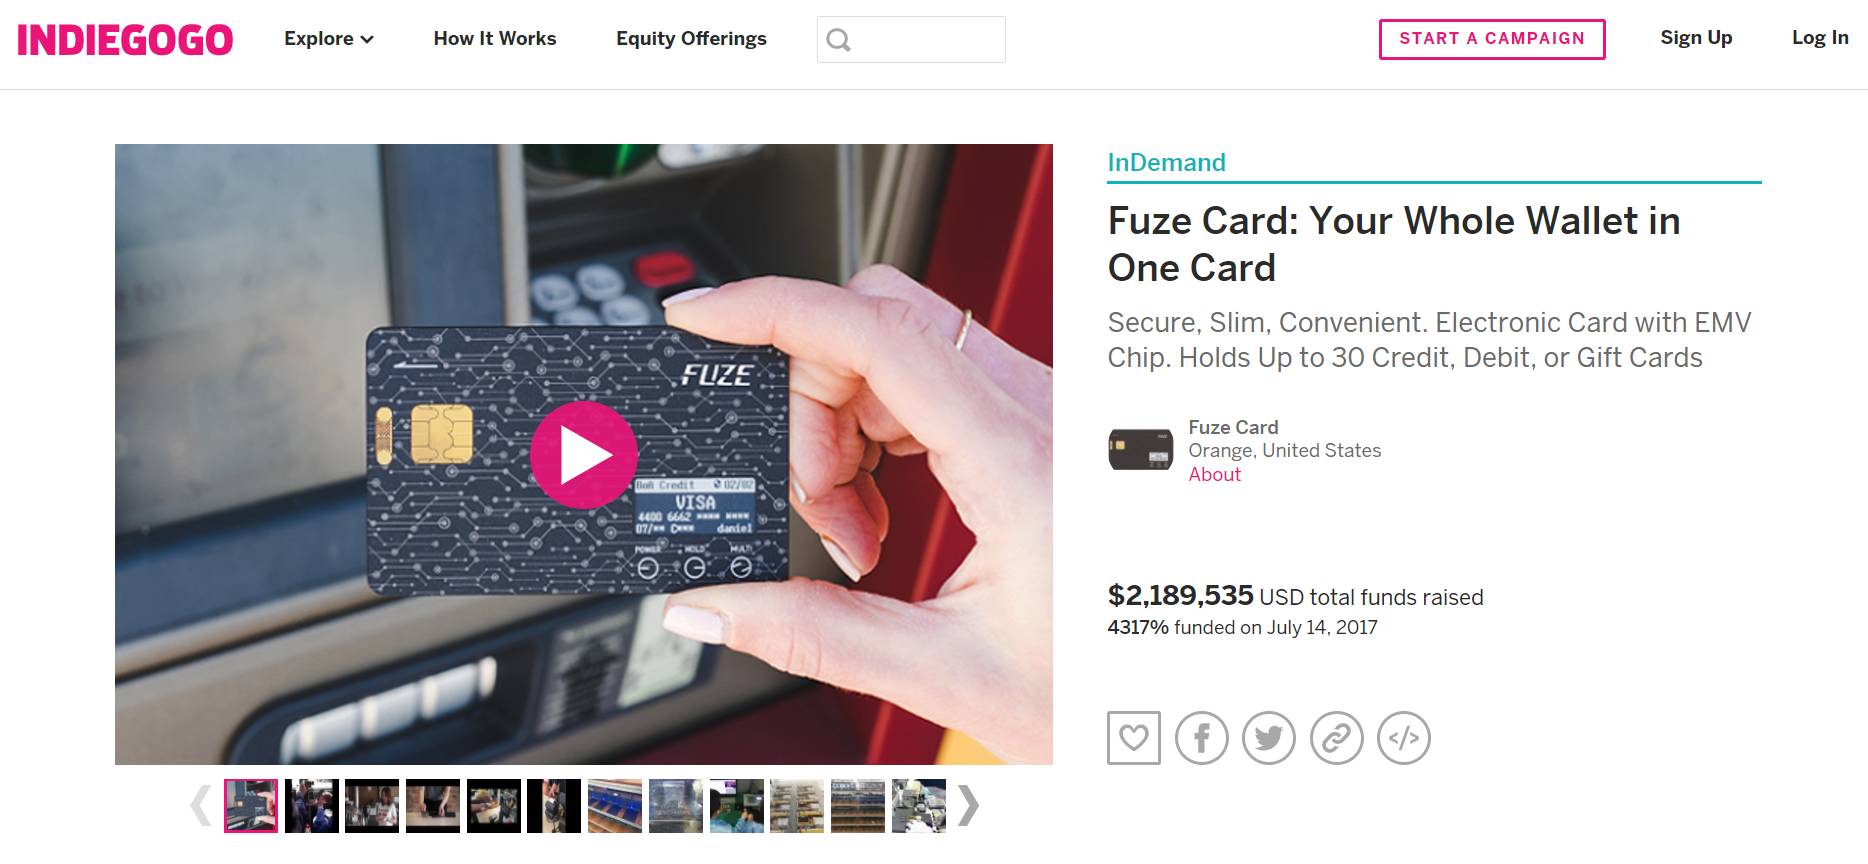The image size is (1868, 864).
Task: Copy campaign link via chain icon
Action: [1337, 738]
